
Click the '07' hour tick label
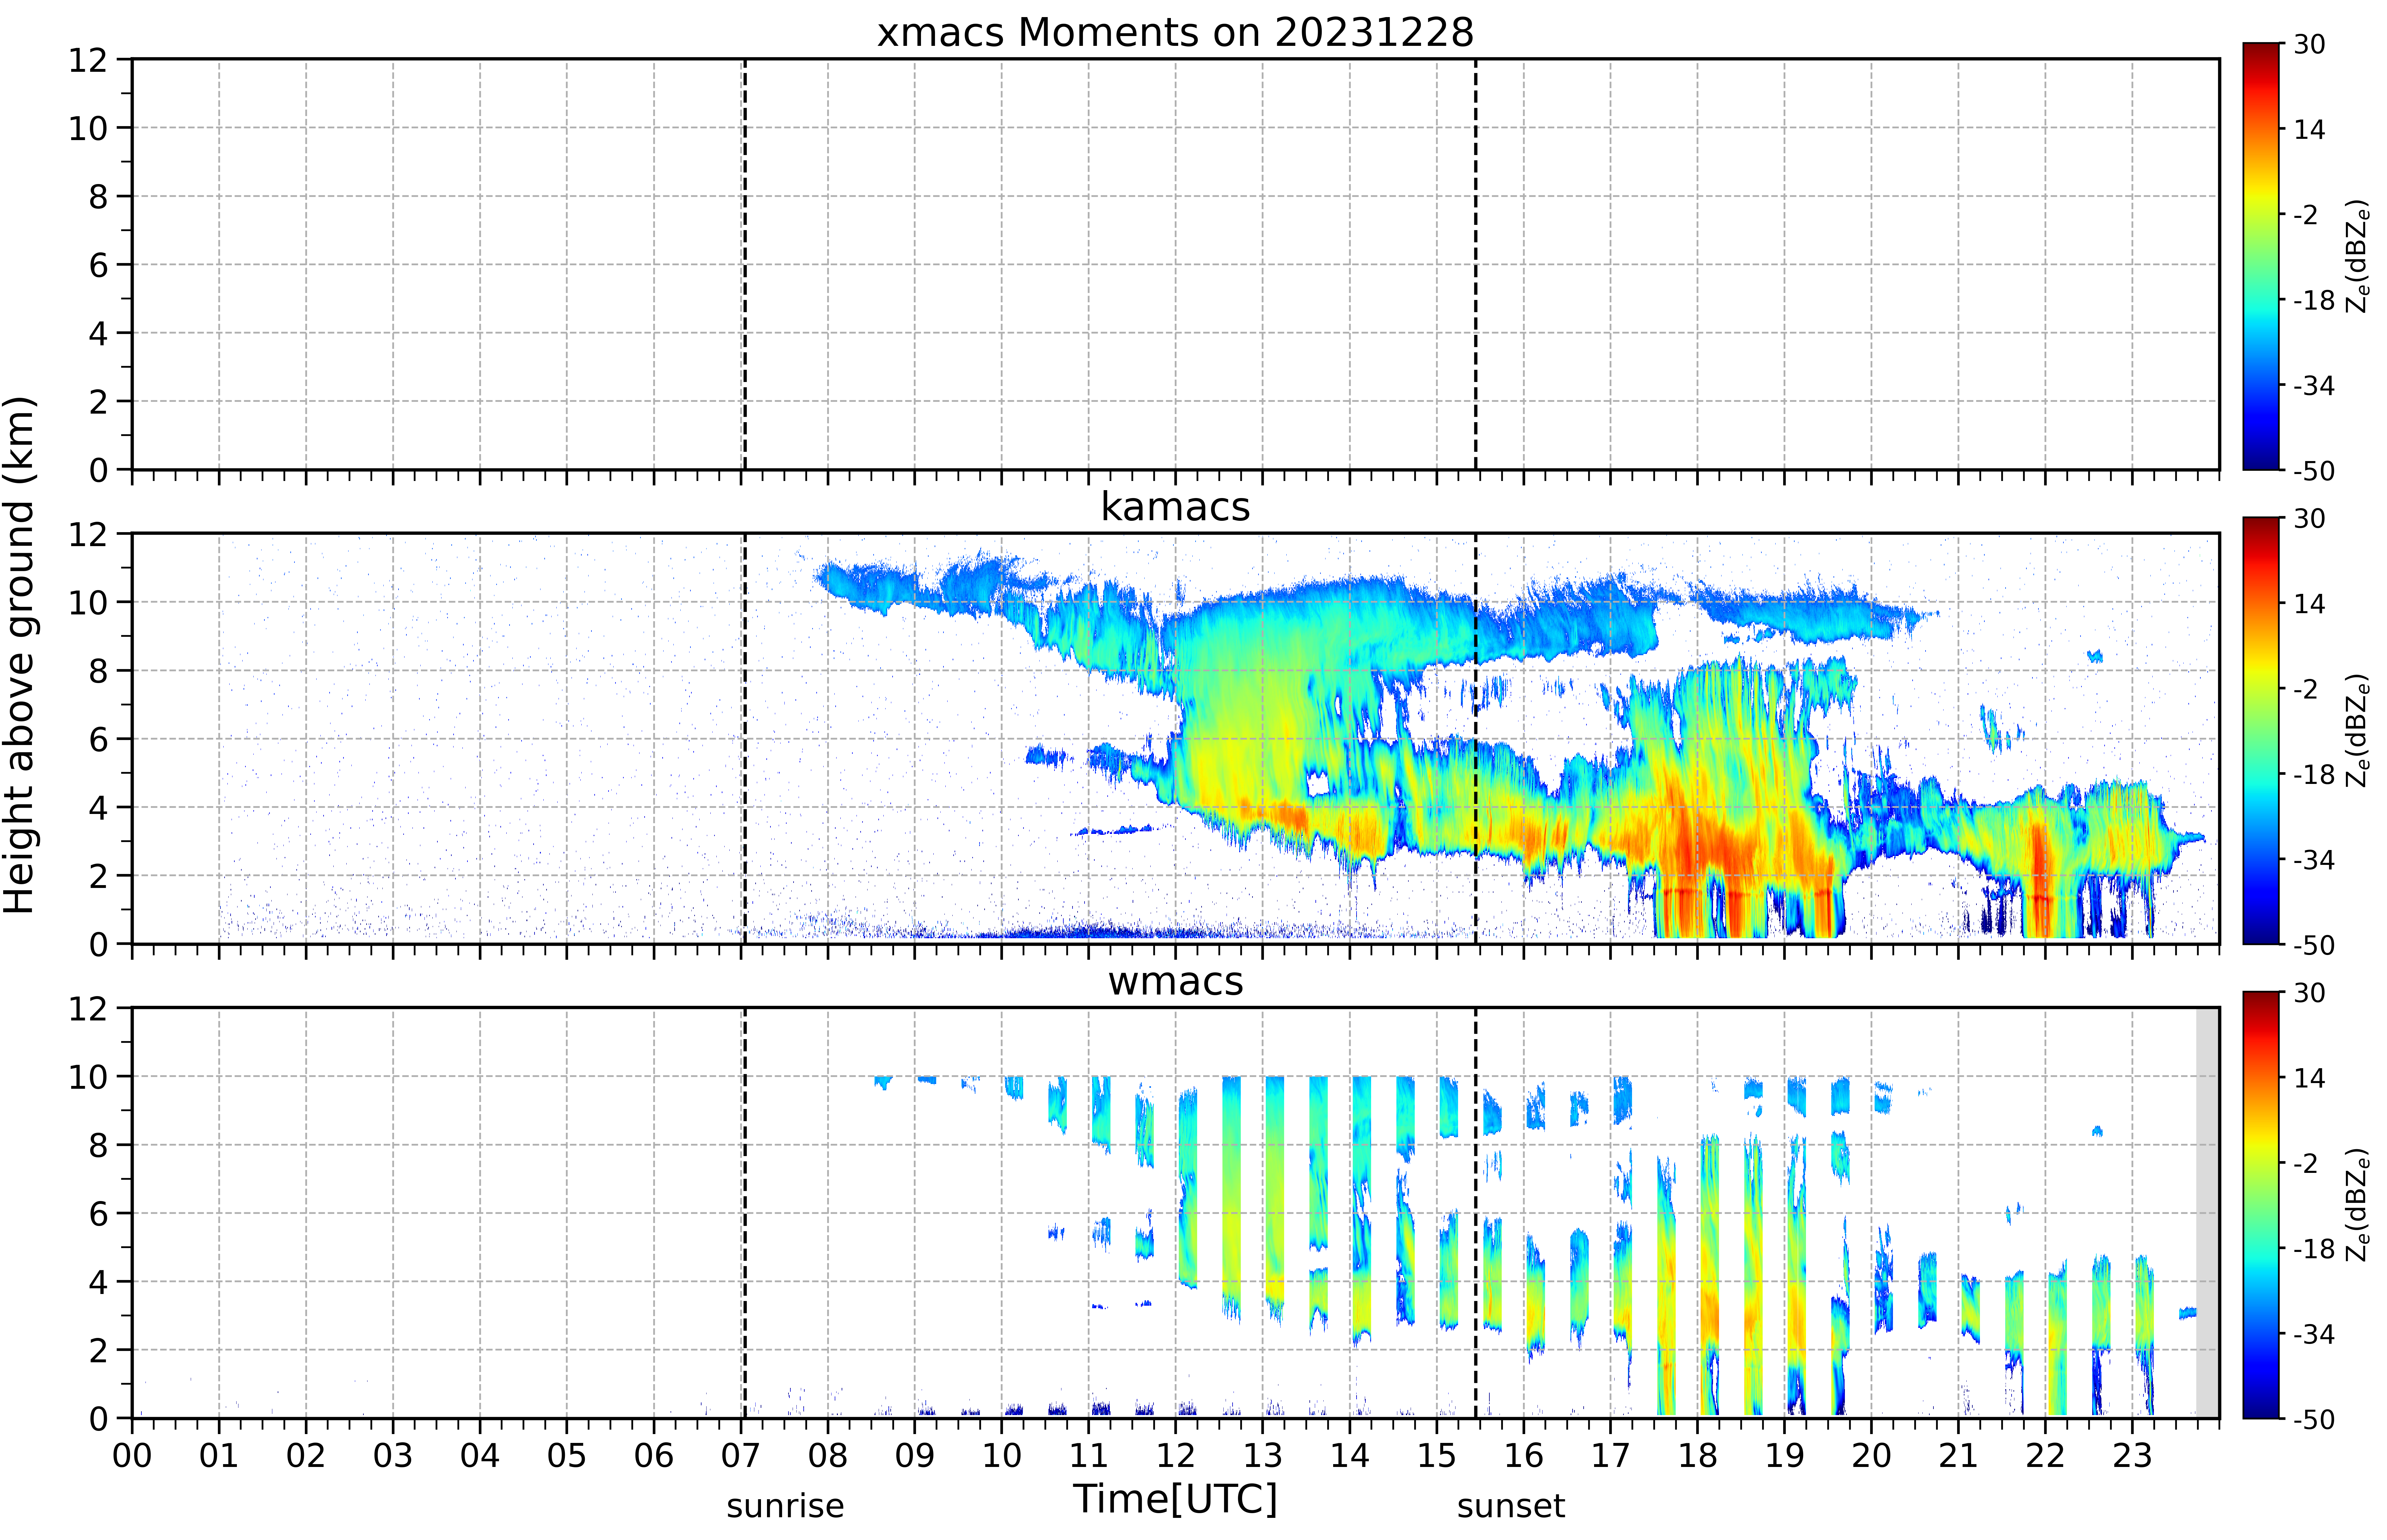(x=741, y=1456)
